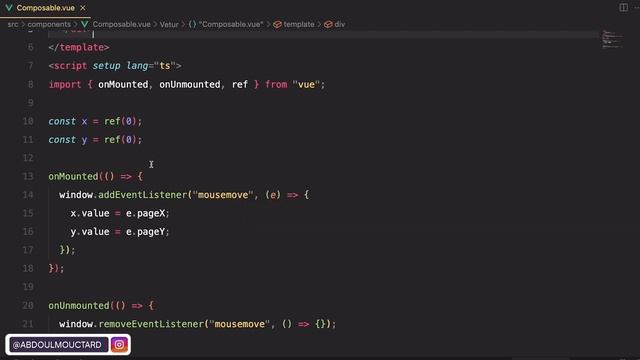Open 'components' breadcrumb segment
This screenshot has height=360, width=640.
pos(49,24)
